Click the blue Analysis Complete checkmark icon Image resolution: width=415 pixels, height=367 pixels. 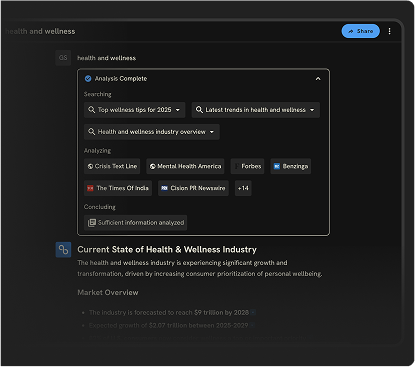[x=88, y=79]
